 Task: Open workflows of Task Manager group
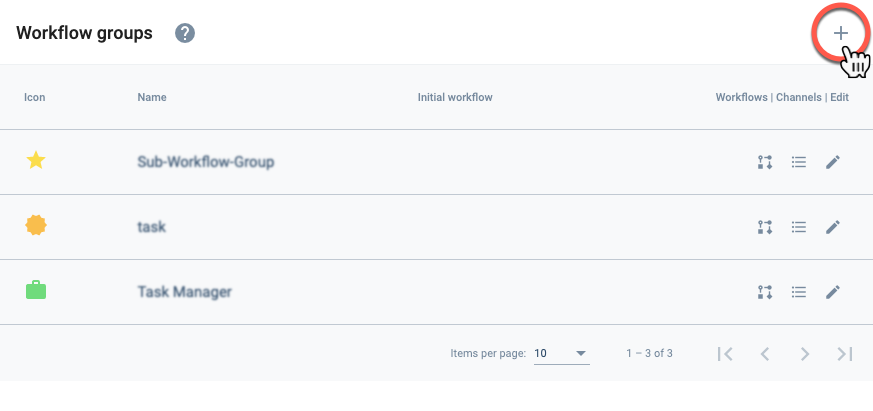[765, 292]
